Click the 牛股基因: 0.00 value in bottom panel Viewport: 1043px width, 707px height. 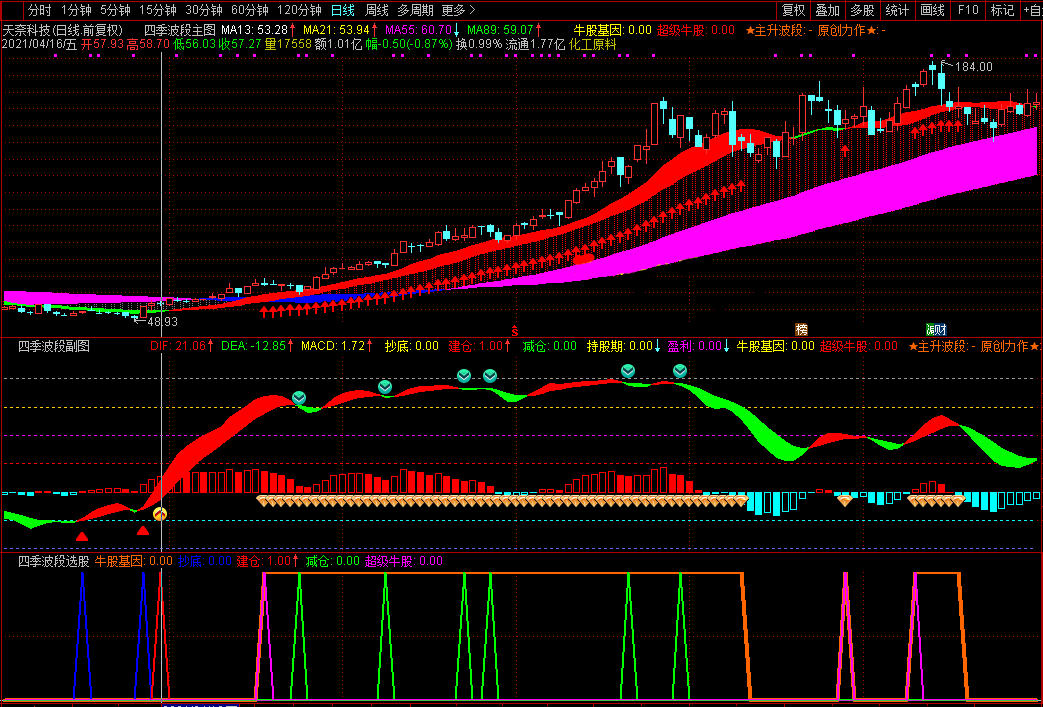pos(134,561)
